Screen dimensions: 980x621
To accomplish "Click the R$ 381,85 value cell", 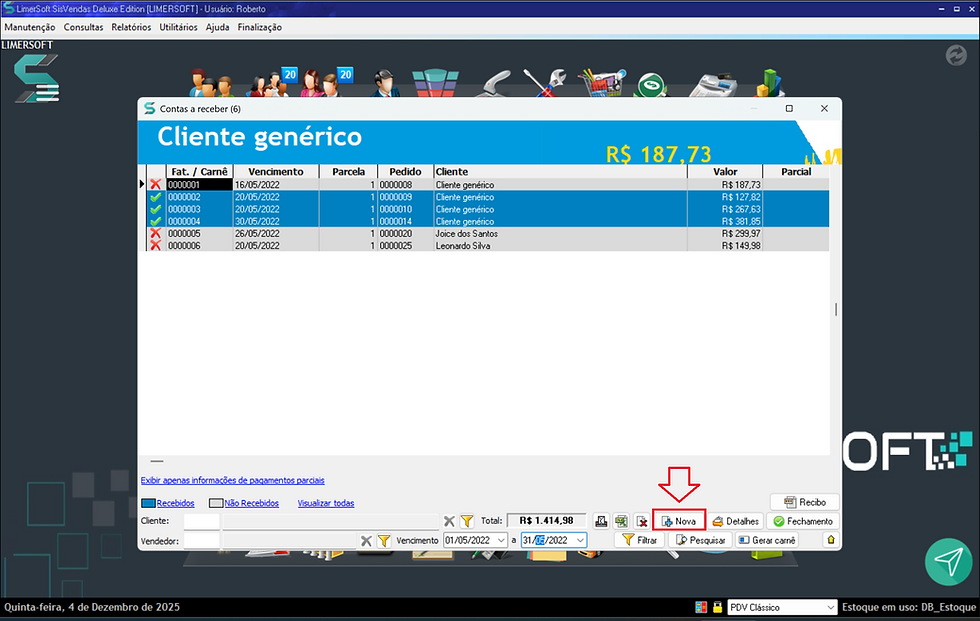I will click(x=725, y=221).
